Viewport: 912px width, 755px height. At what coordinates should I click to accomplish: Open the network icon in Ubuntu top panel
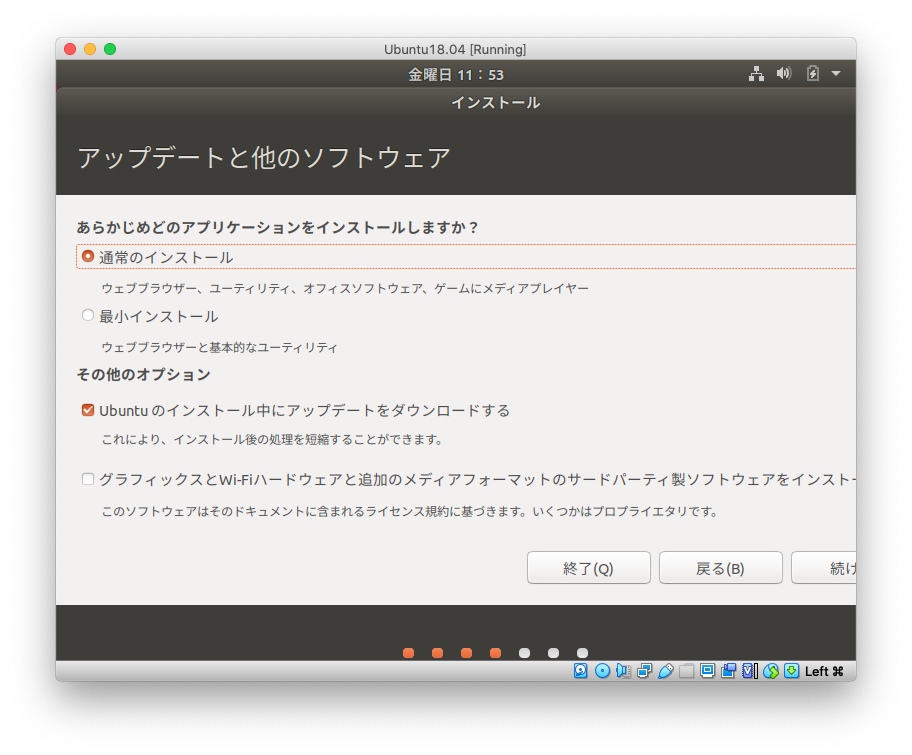758,73
